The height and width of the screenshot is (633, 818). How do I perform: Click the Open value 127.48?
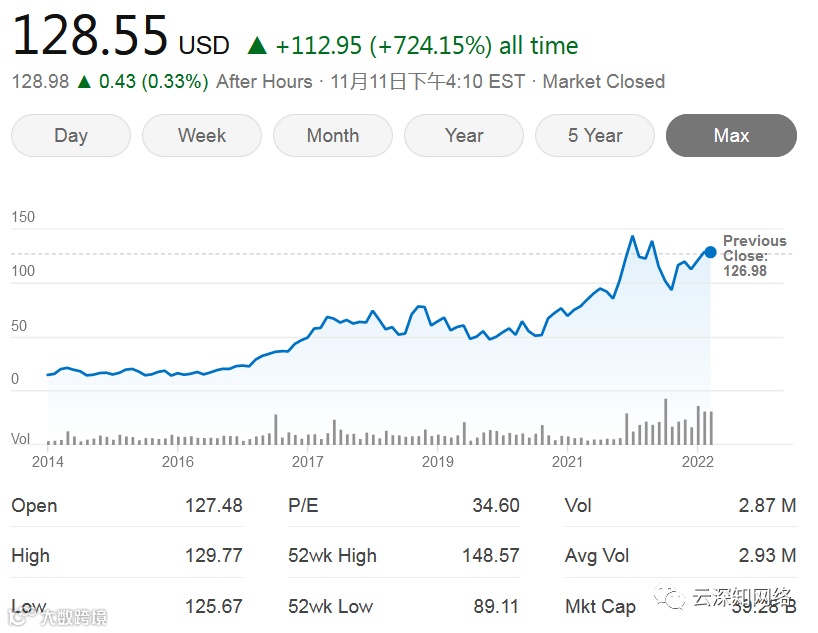(x=213, y=506)
